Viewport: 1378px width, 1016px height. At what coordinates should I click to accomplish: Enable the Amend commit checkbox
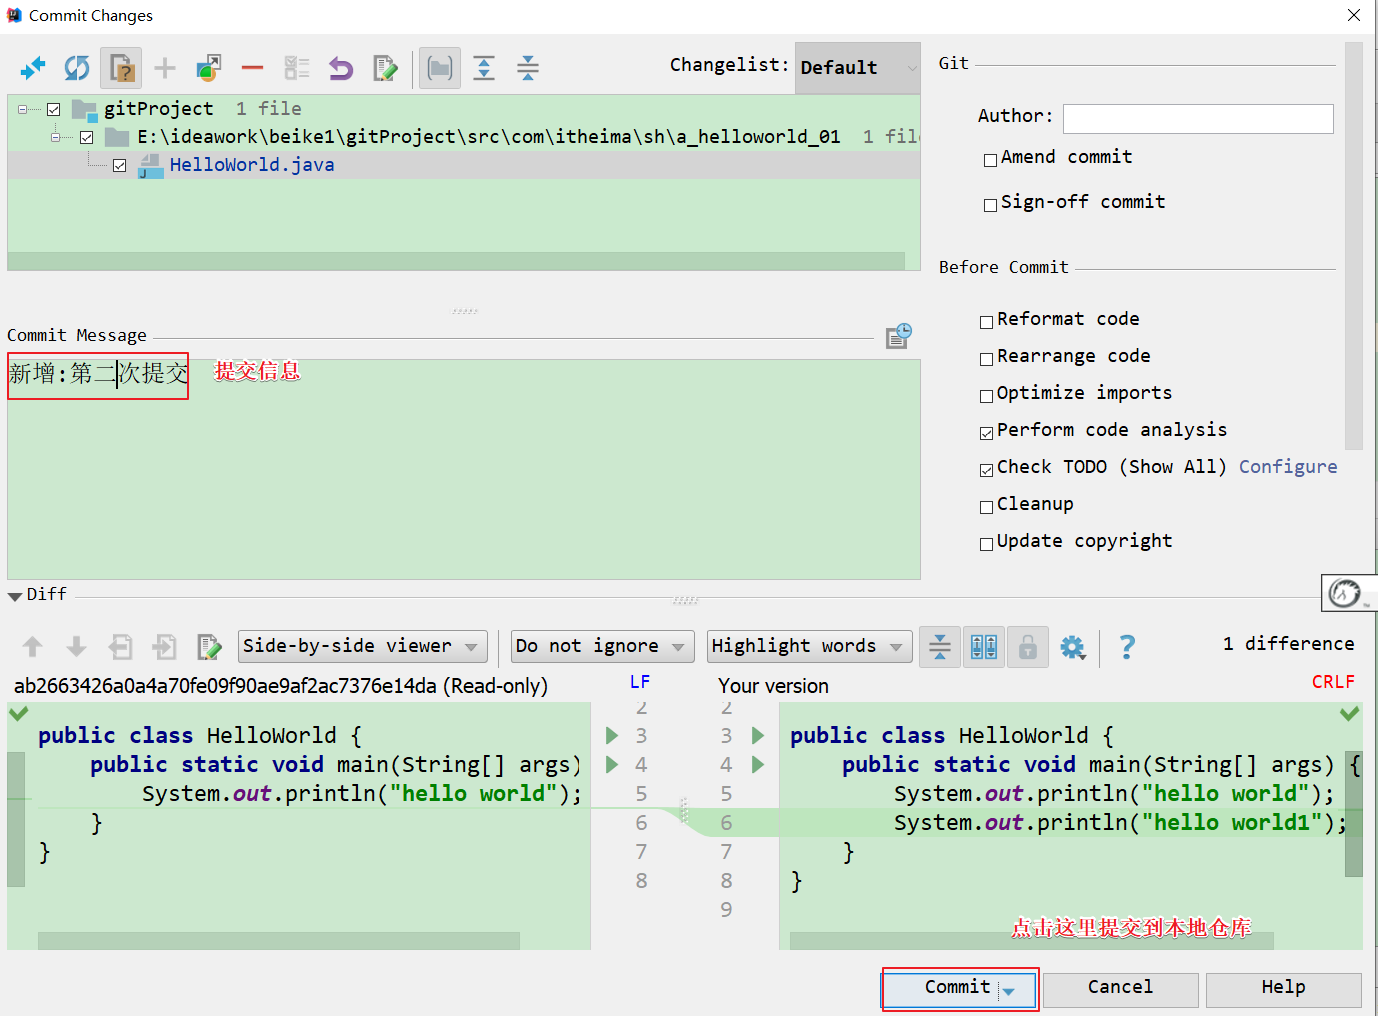(991, 159)
